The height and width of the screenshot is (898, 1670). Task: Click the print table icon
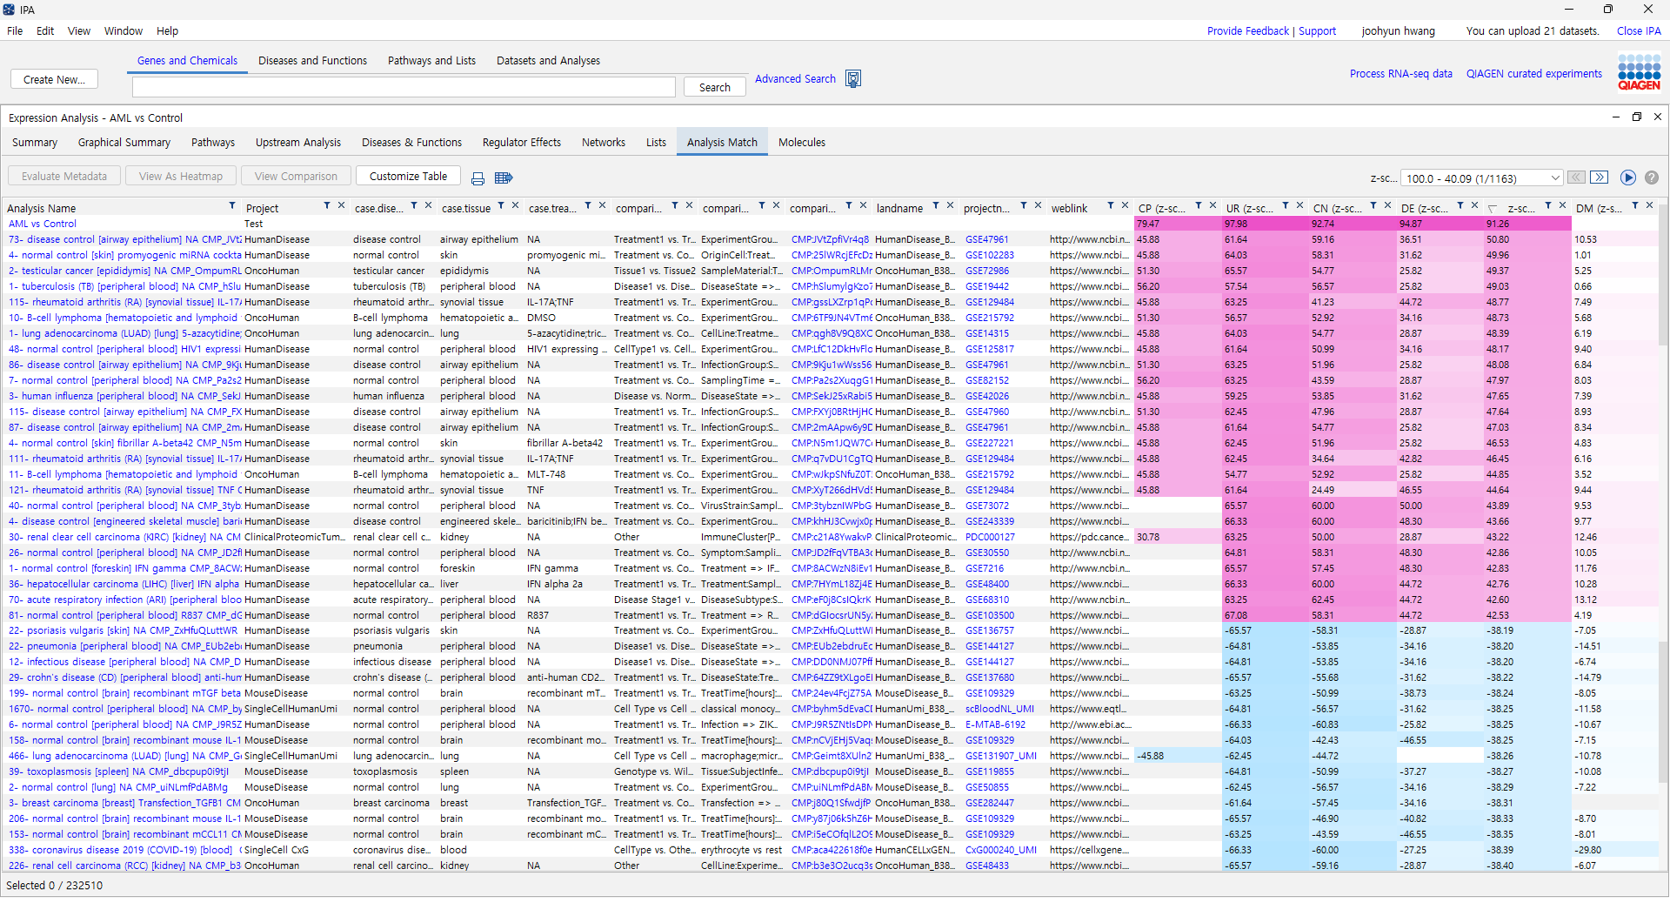click(478, 178)
